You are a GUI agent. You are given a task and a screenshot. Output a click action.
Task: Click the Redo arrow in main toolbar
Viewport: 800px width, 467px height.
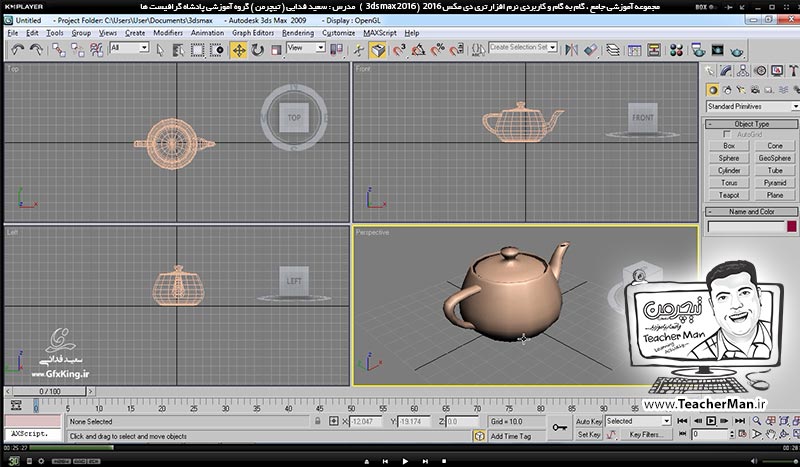coord(36,50)
